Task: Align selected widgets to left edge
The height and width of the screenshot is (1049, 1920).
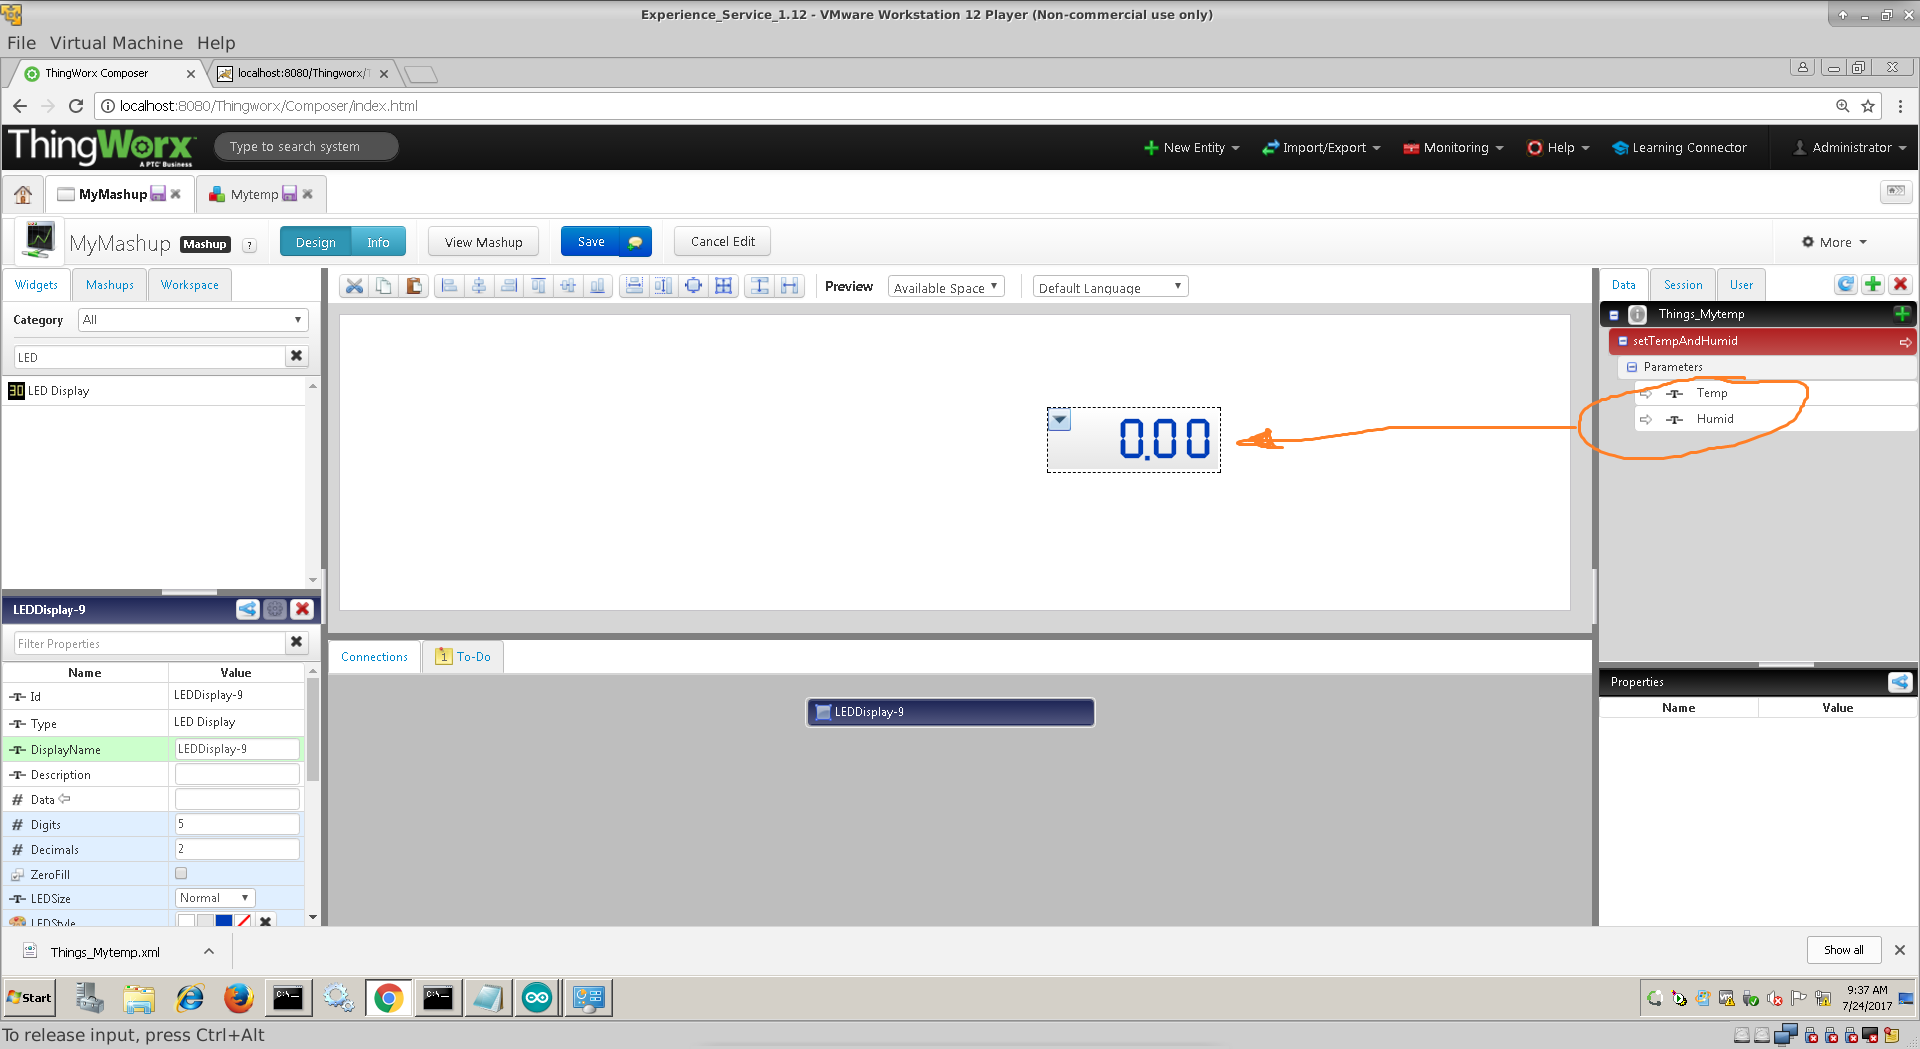Action: point(449,286)
